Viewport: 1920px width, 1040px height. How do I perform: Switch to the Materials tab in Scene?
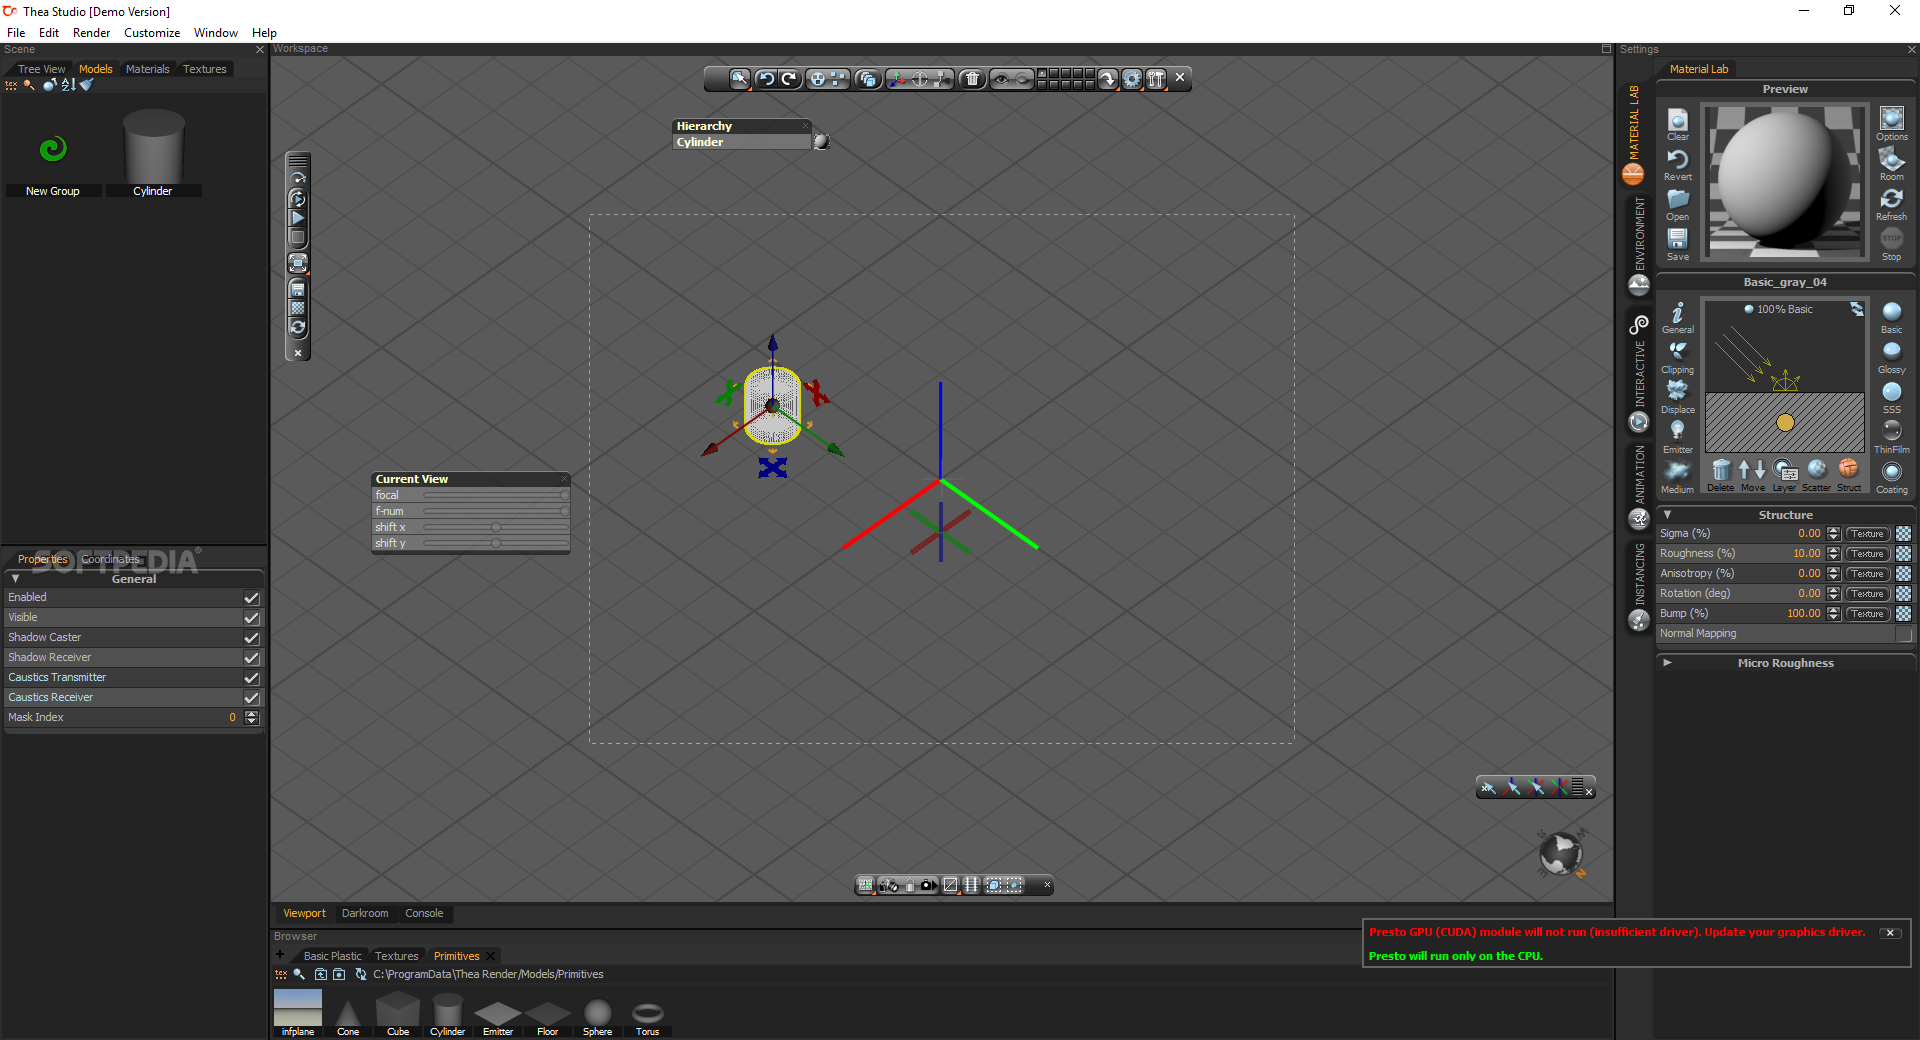click(147, 69)
